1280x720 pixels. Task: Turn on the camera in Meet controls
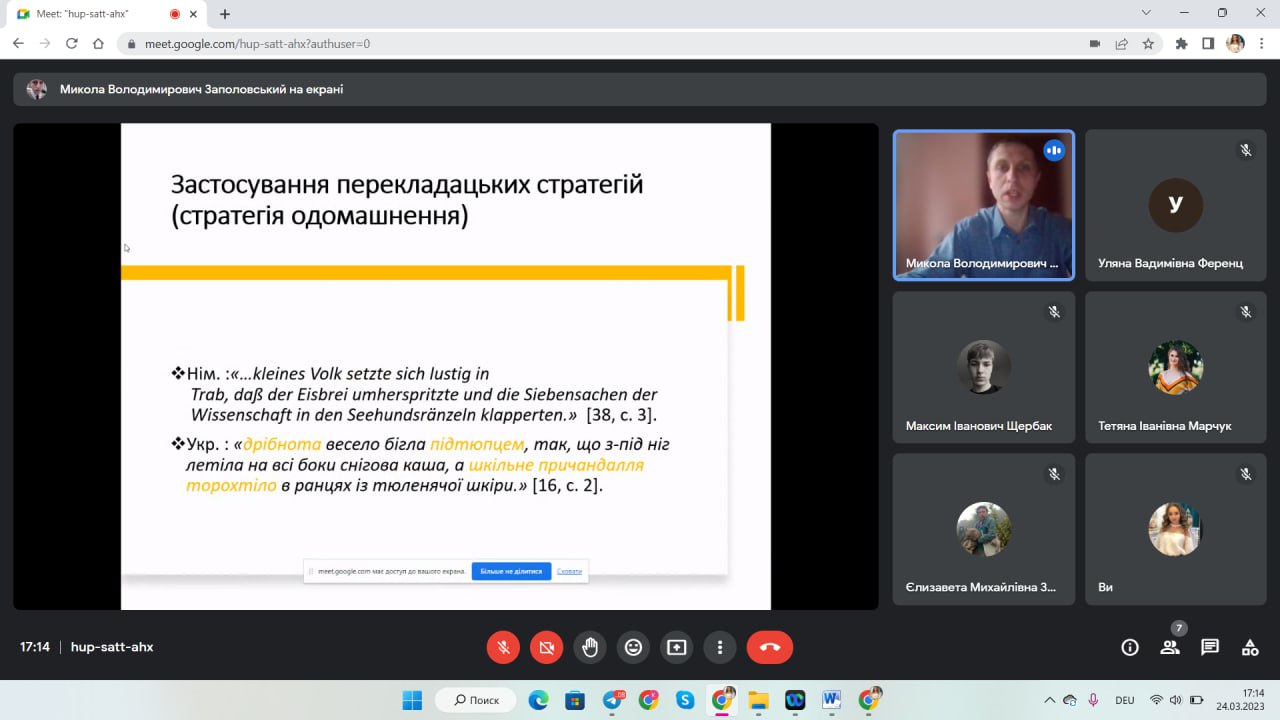tap(547, 647)
